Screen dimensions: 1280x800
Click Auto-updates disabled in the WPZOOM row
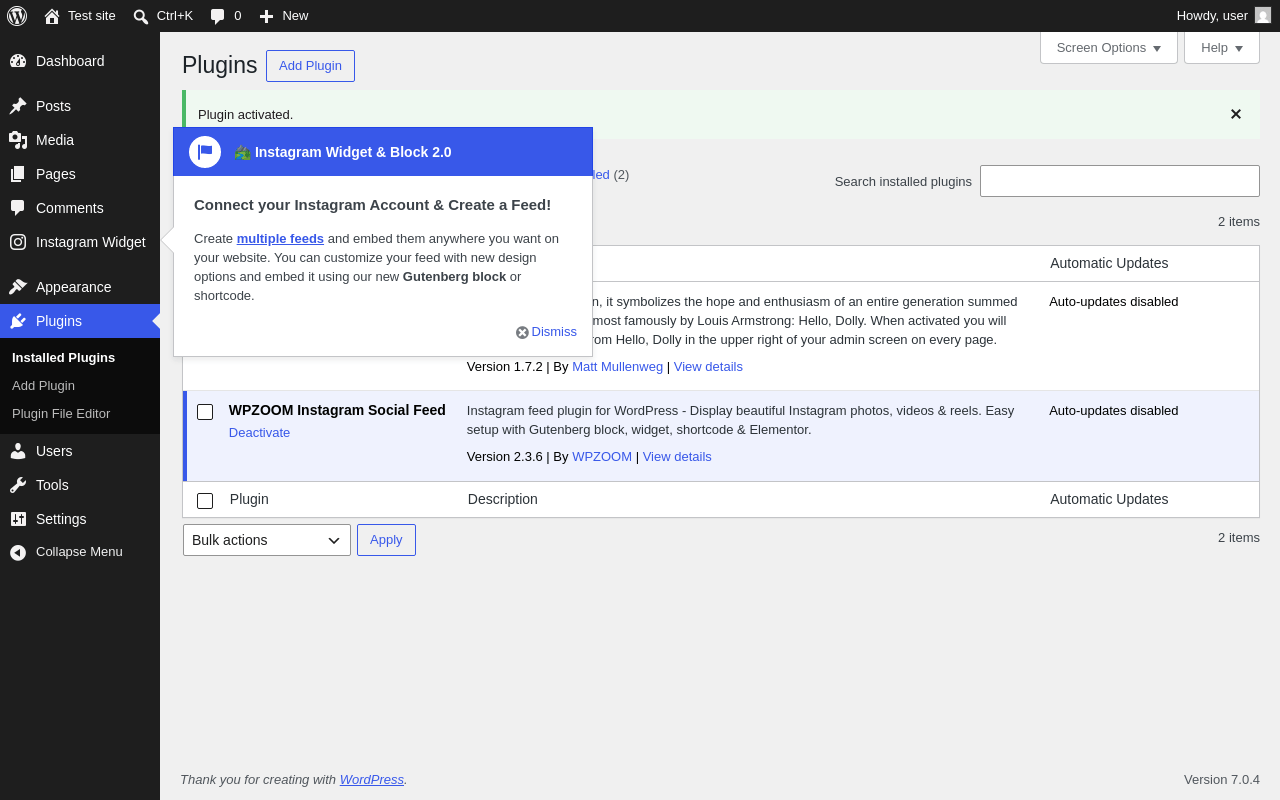coord(1114,410)
